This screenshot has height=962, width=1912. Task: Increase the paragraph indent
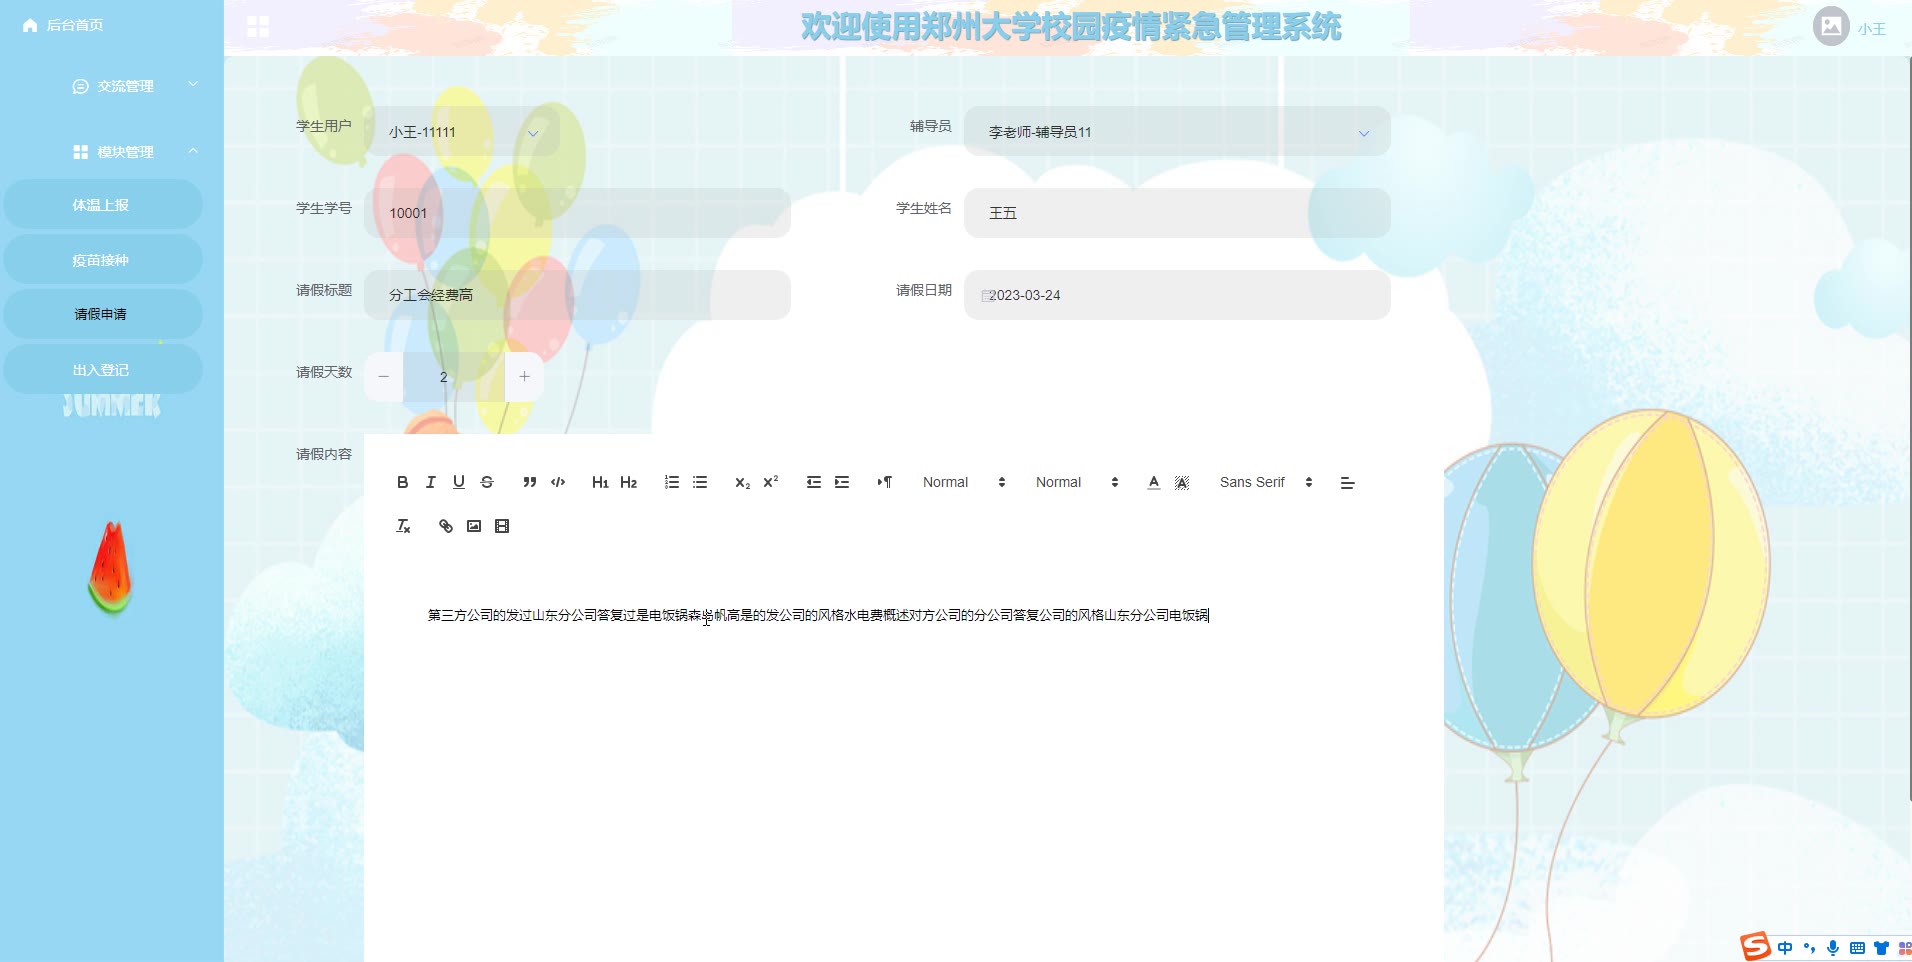tap(842, 482)
